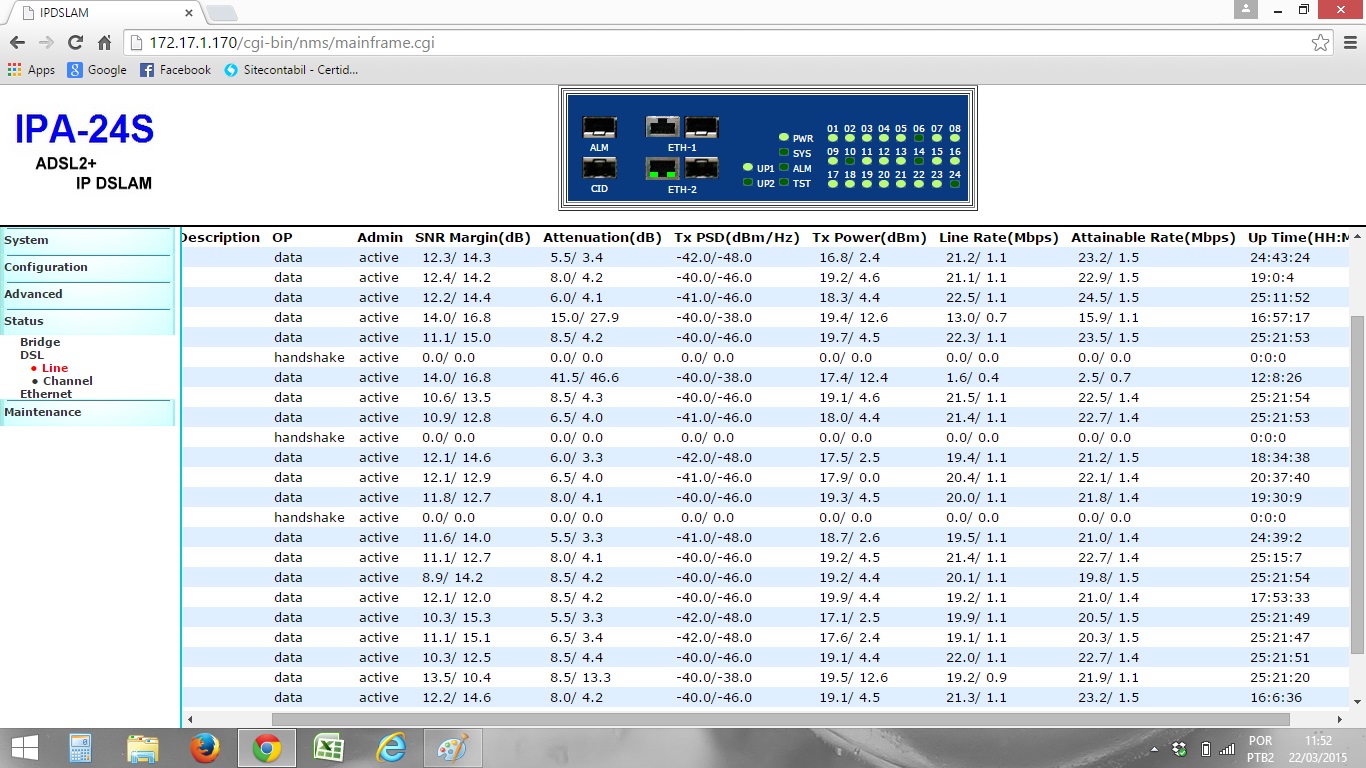
Task: Open the Channel status page
Action: (68, 381)
